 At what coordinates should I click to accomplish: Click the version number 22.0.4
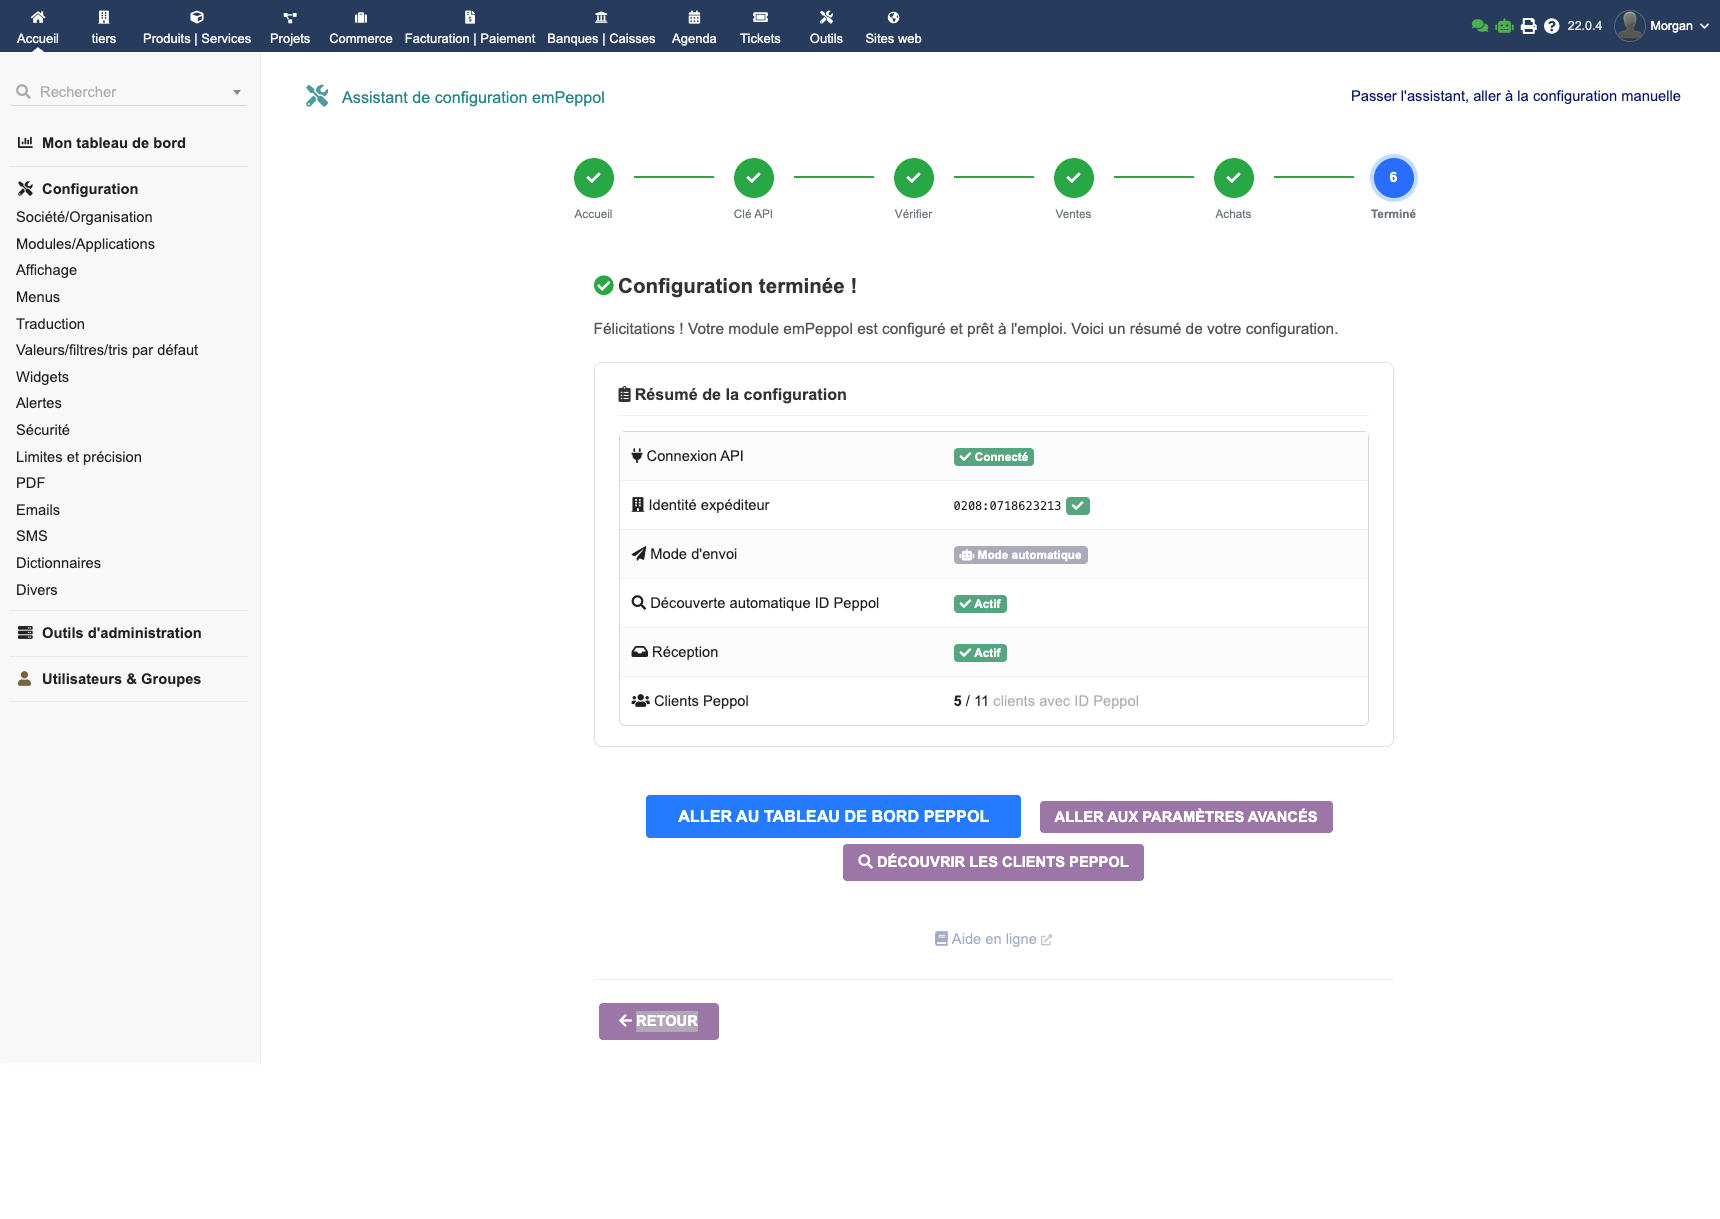click(x=1585, y=26)
